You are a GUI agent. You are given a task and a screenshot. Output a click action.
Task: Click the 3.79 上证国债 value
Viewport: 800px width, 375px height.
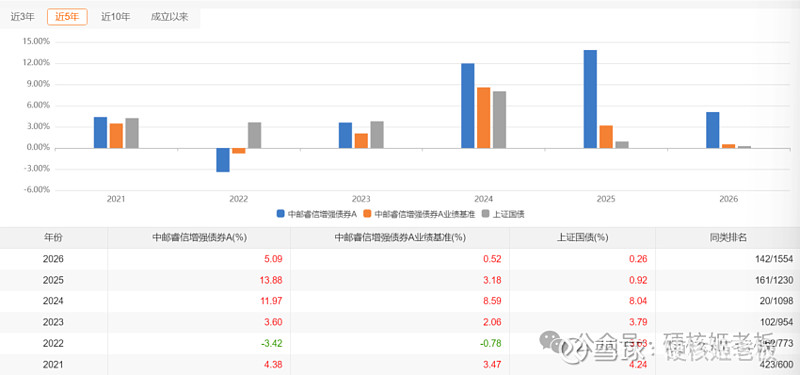click(x=638, y=322)
